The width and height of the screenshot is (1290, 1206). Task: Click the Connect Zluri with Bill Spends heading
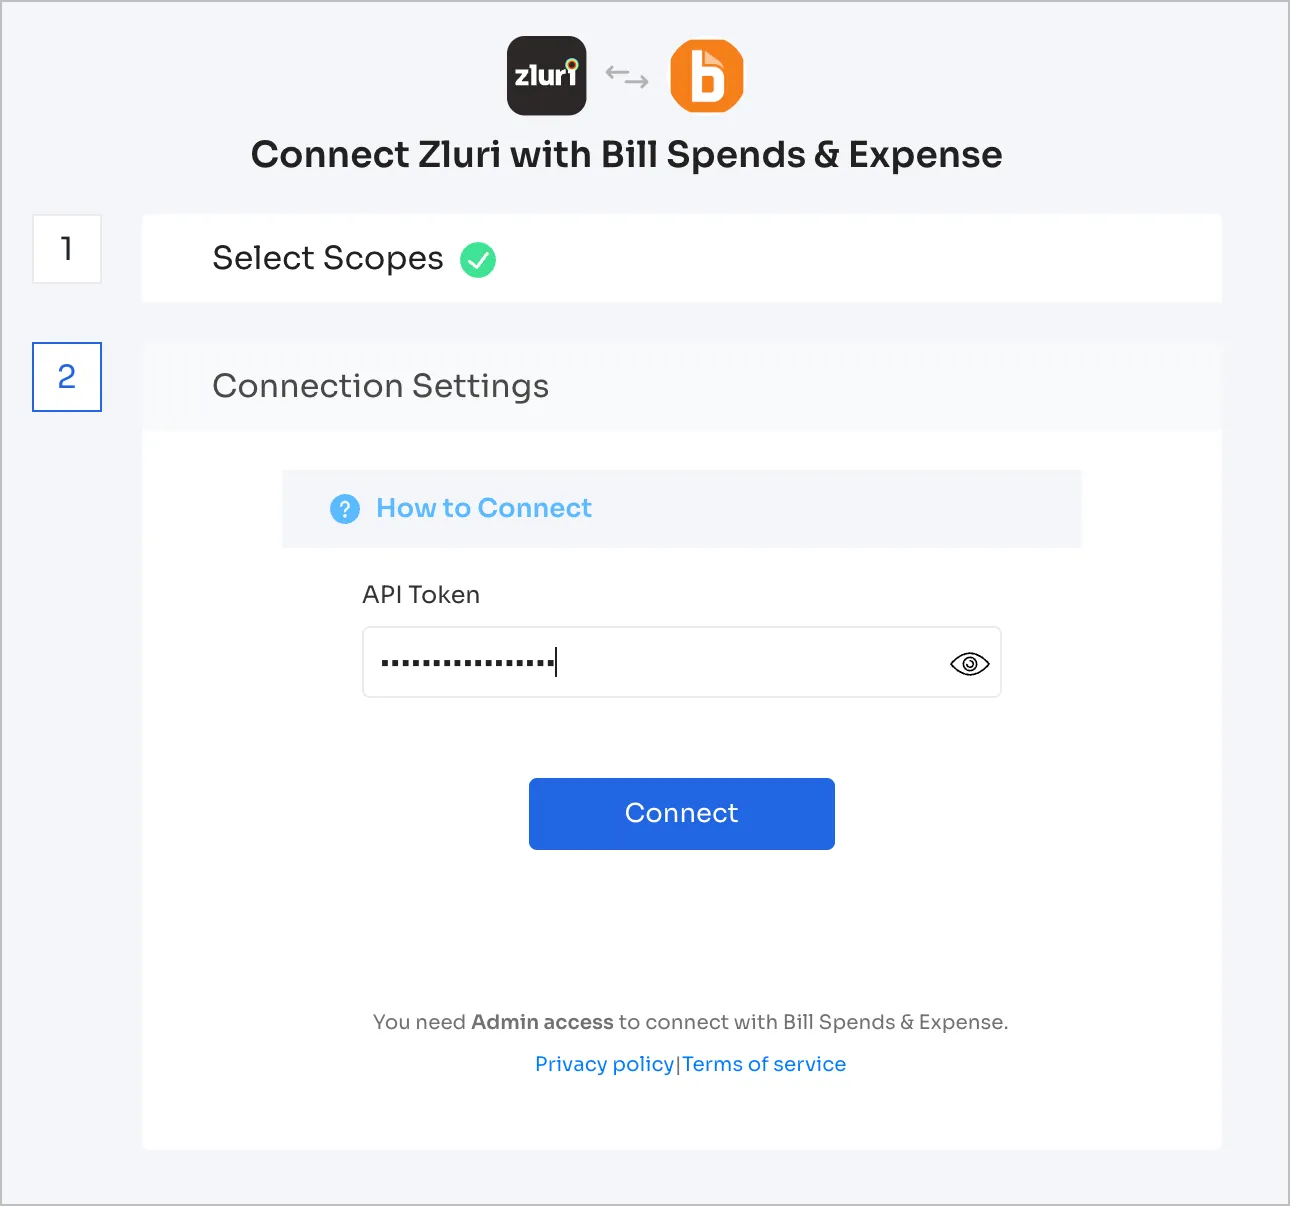[627, 155]
